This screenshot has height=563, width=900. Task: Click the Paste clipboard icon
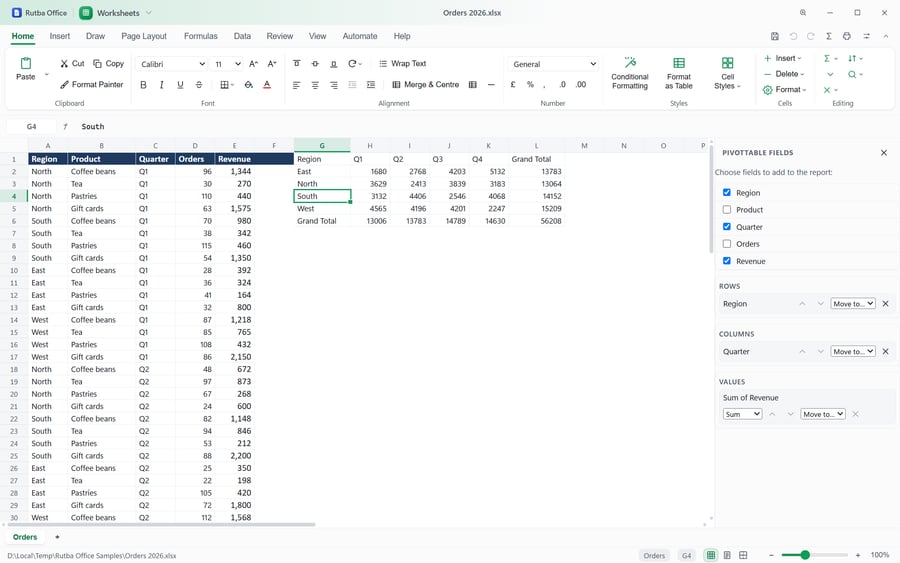tap(25, 63)
